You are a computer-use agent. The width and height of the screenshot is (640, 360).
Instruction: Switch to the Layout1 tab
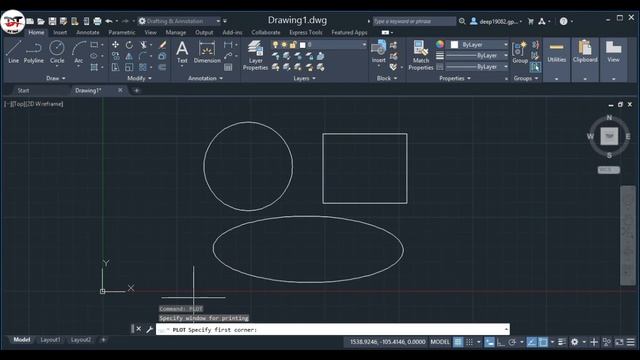(x=50, y=340)
